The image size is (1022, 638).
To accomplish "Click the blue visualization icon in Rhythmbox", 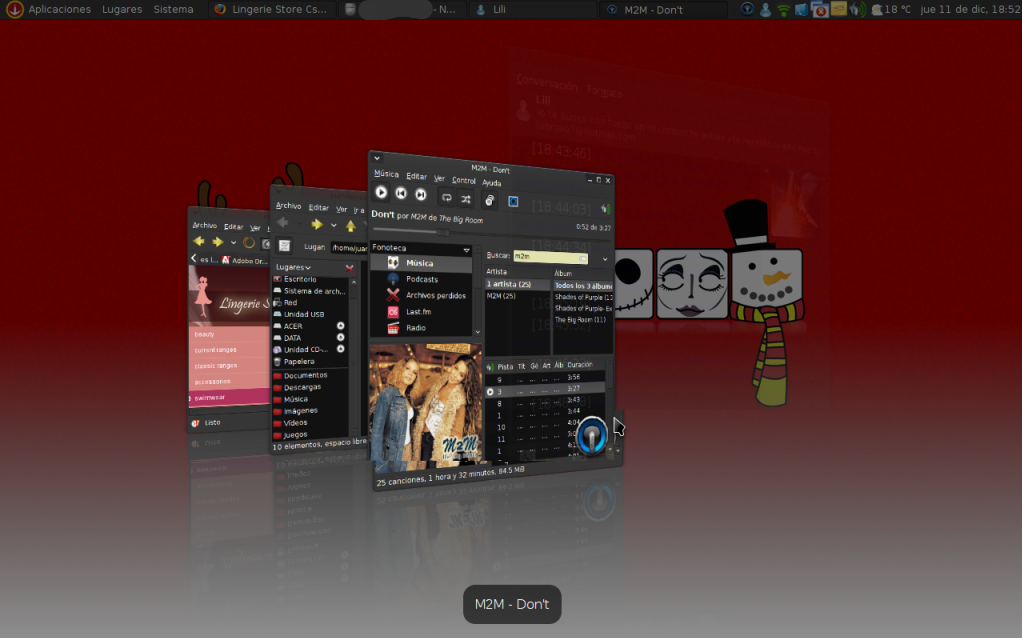I will click(513, 201).
